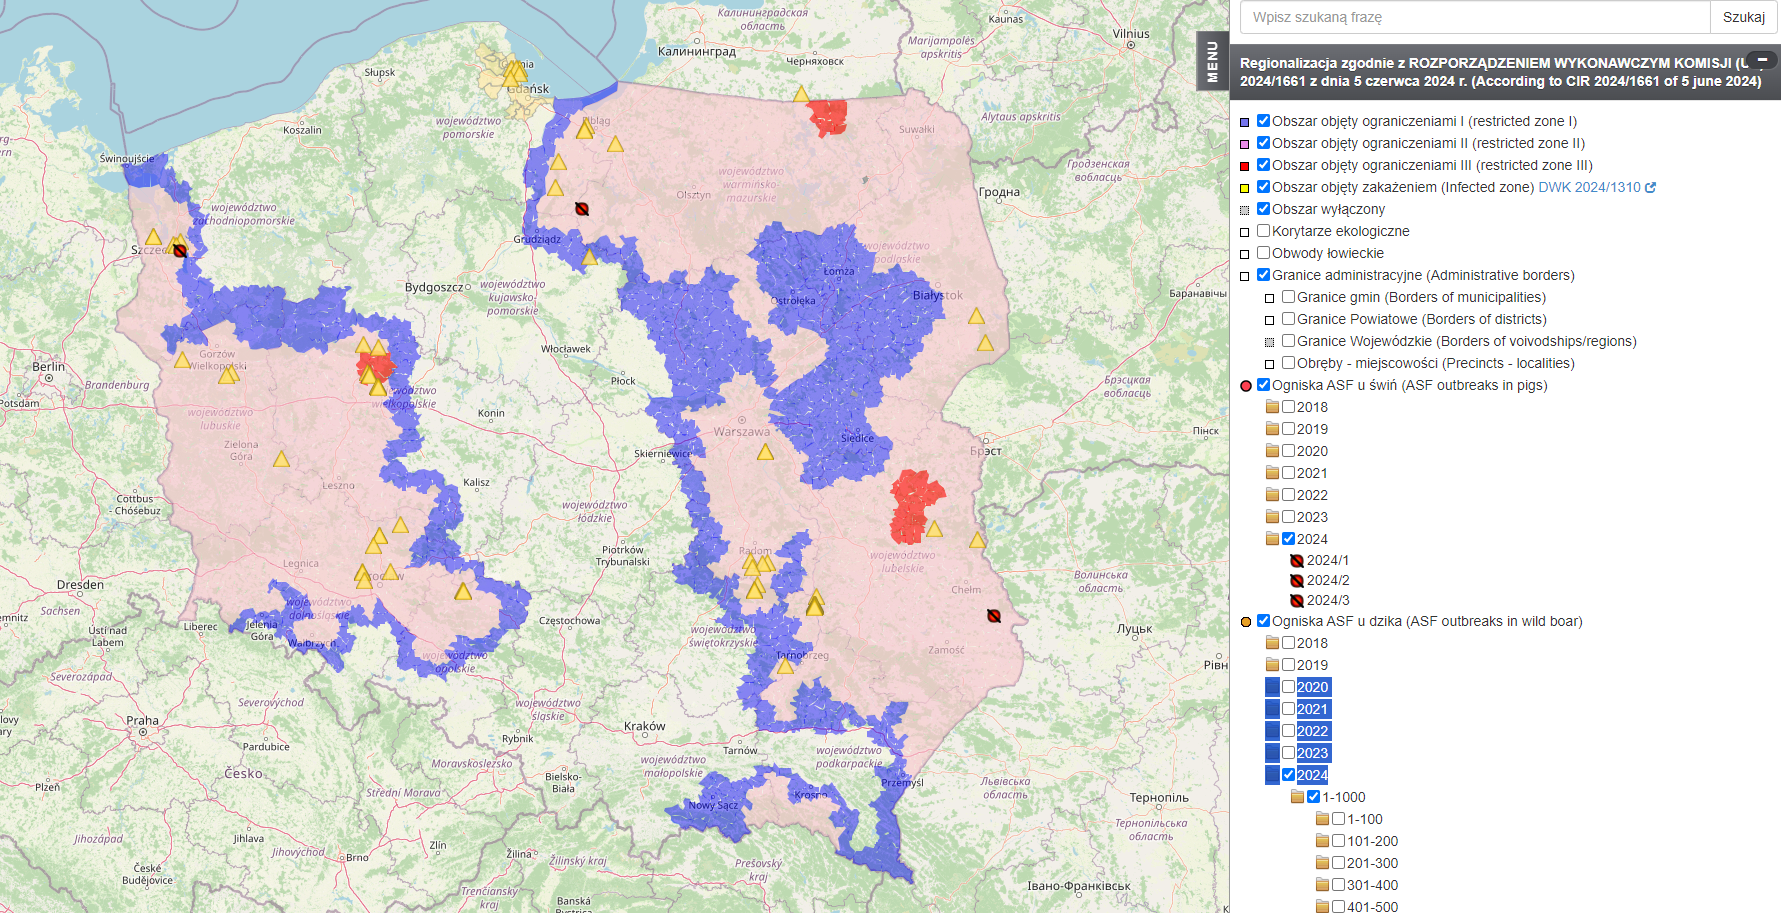1781x913 pixels.
Task: Click the pig outbreak marker near Grudziądz
Action: click(582, 209)
